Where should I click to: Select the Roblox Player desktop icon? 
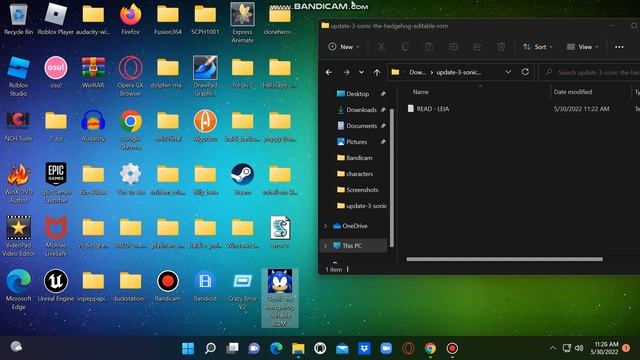point(56,19)
